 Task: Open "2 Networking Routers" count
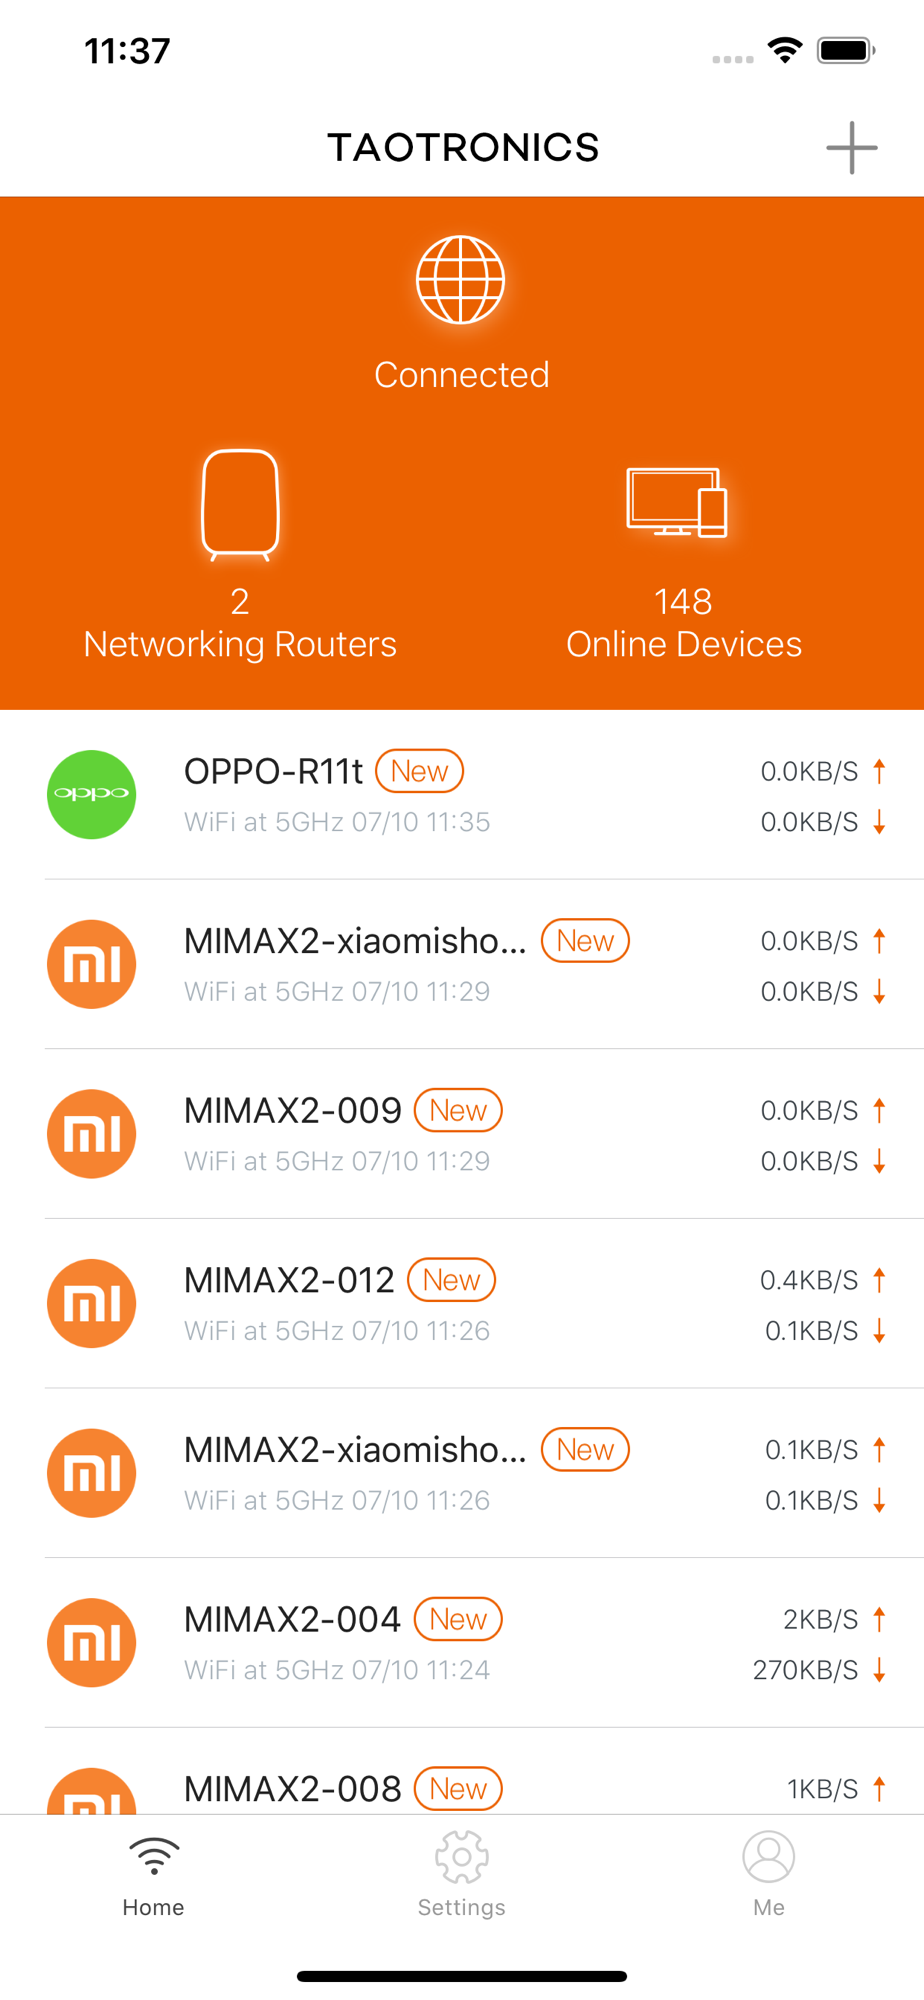click(x=240, y=623)
